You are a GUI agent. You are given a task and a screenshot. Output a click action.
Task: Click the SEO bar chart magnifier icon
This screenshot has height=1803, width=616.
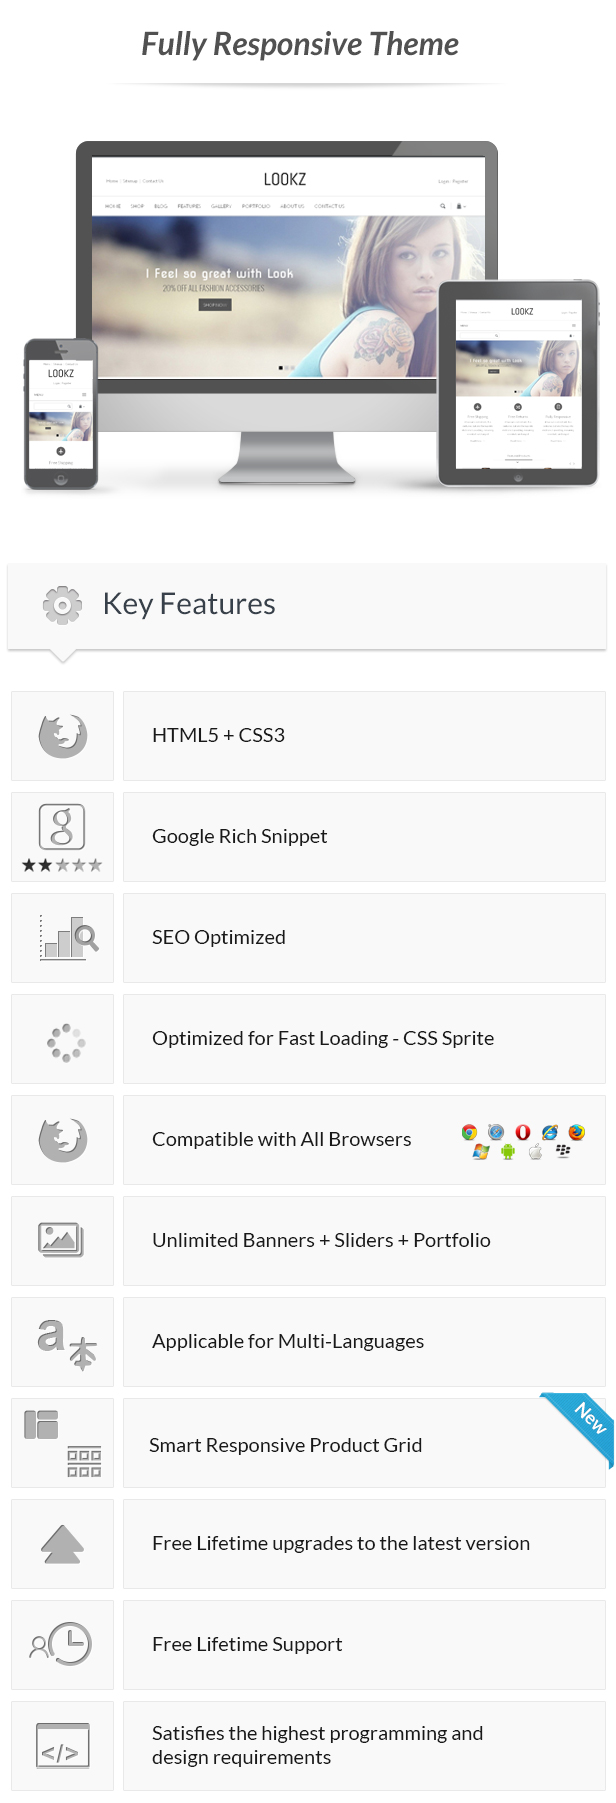[x=69, y=938]
